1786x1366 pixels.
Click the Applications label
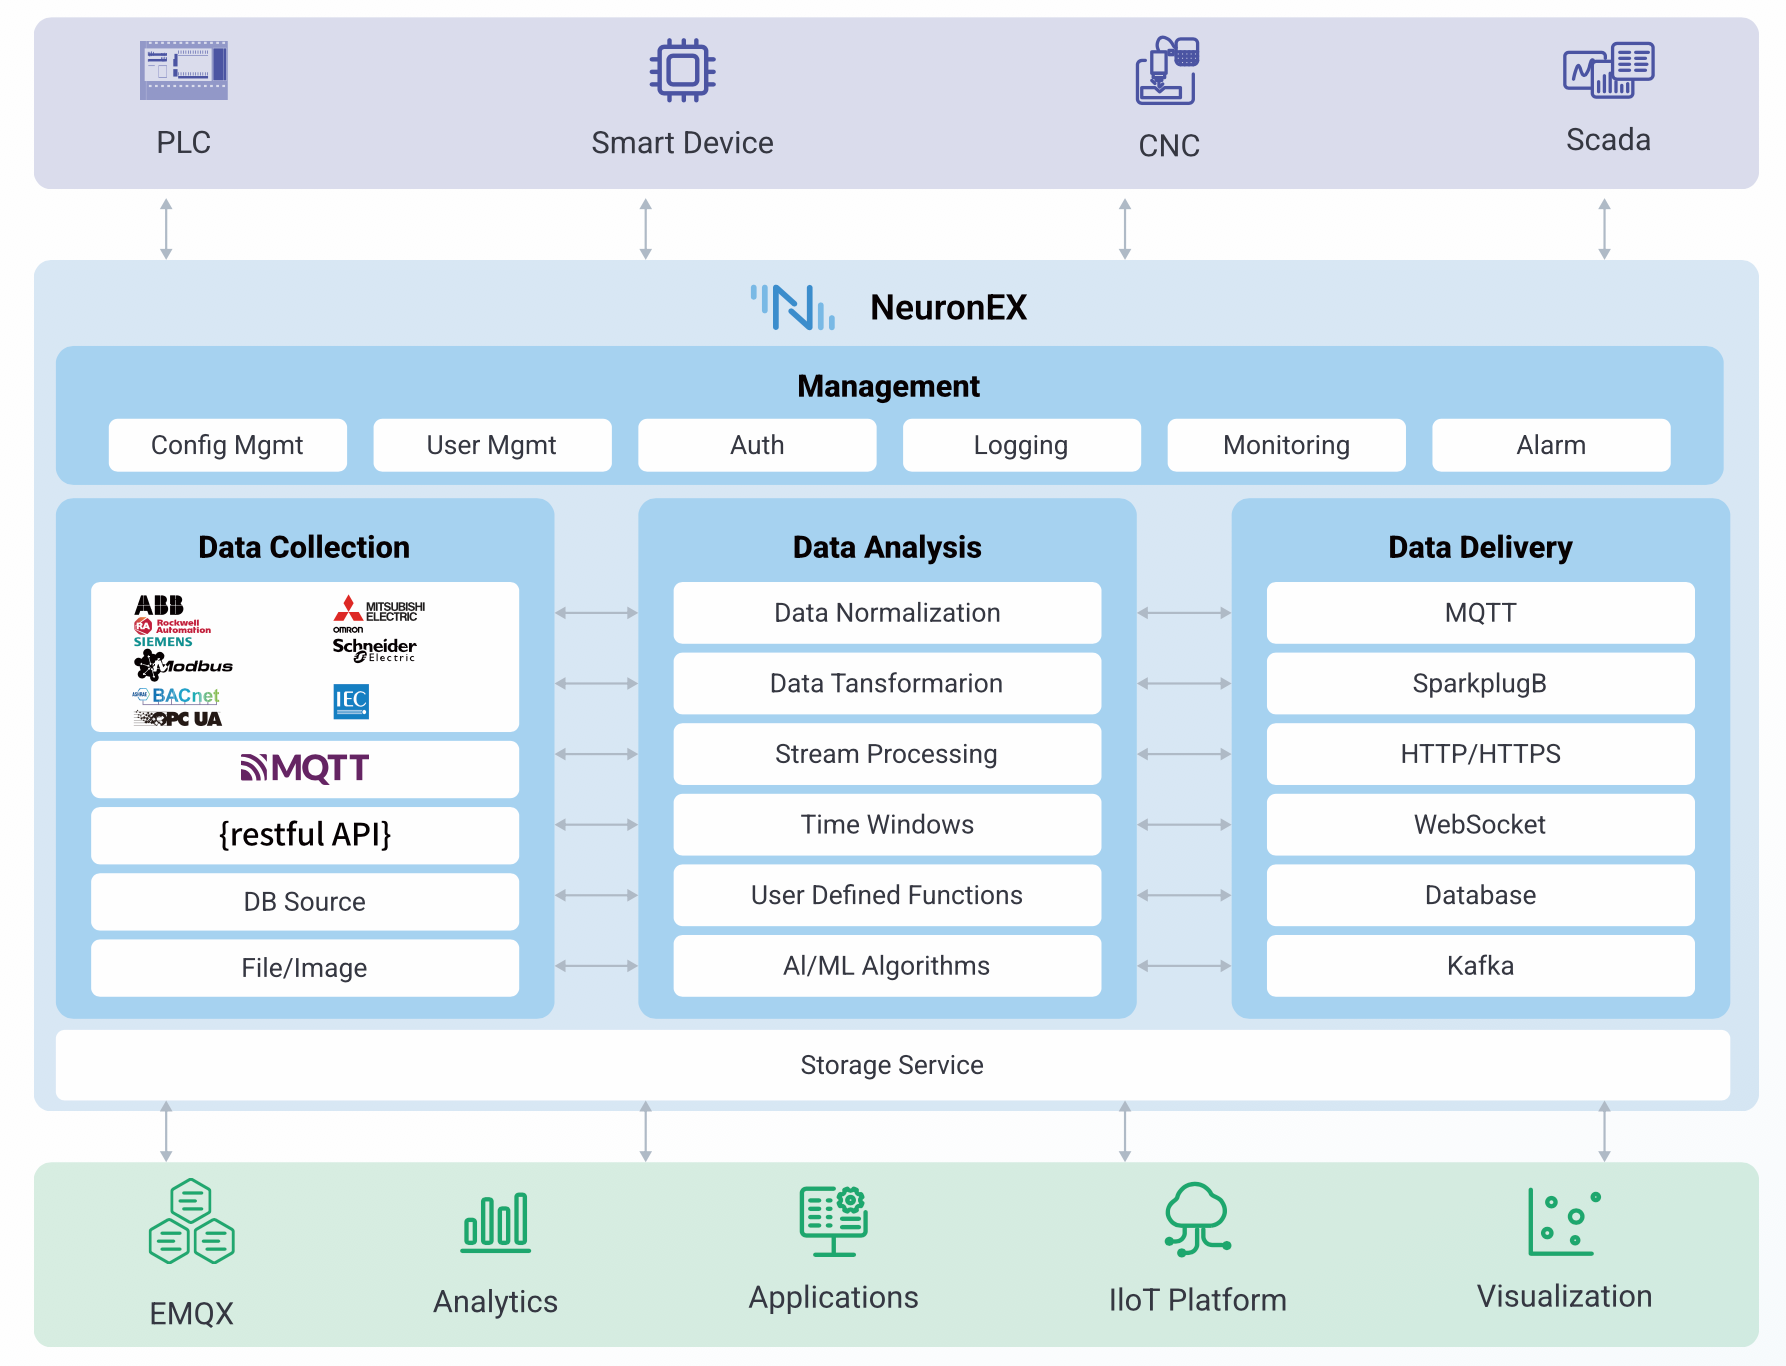tap(834, 1298)
